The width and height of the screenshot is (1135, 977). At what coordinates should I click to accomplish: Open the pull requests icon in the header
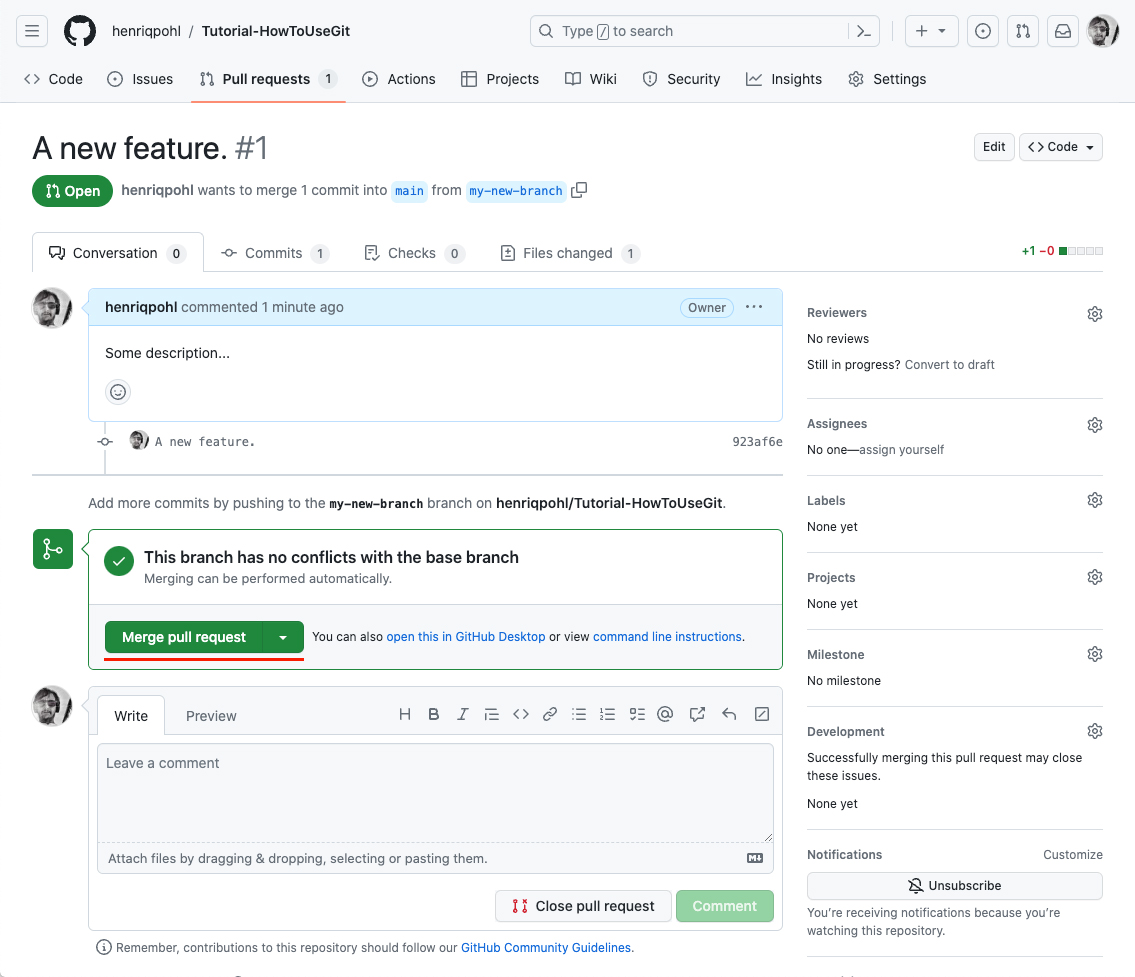click(1023, 31)
